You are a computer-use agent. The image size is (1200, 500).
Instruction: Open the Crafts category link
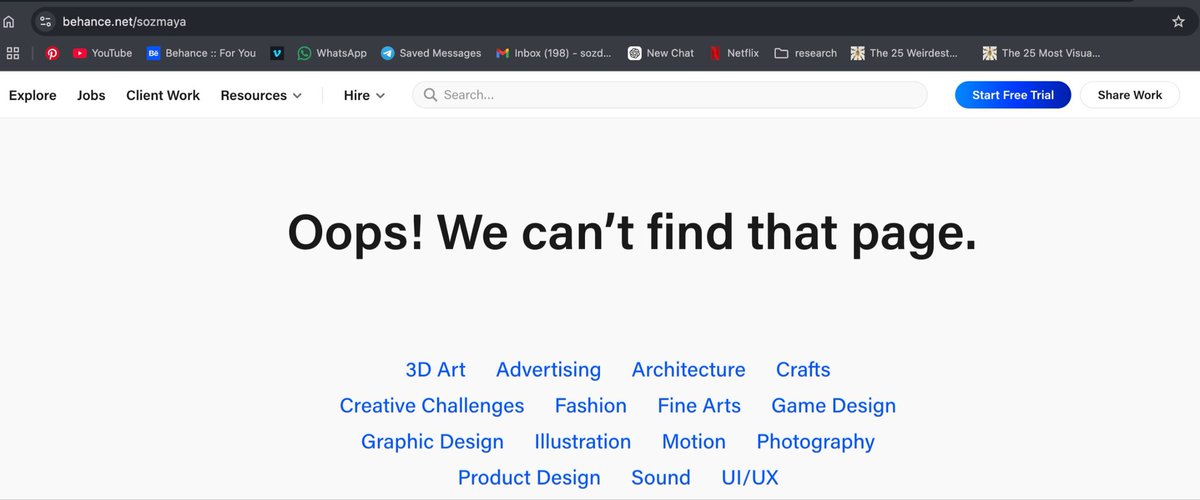coord(803,370)
